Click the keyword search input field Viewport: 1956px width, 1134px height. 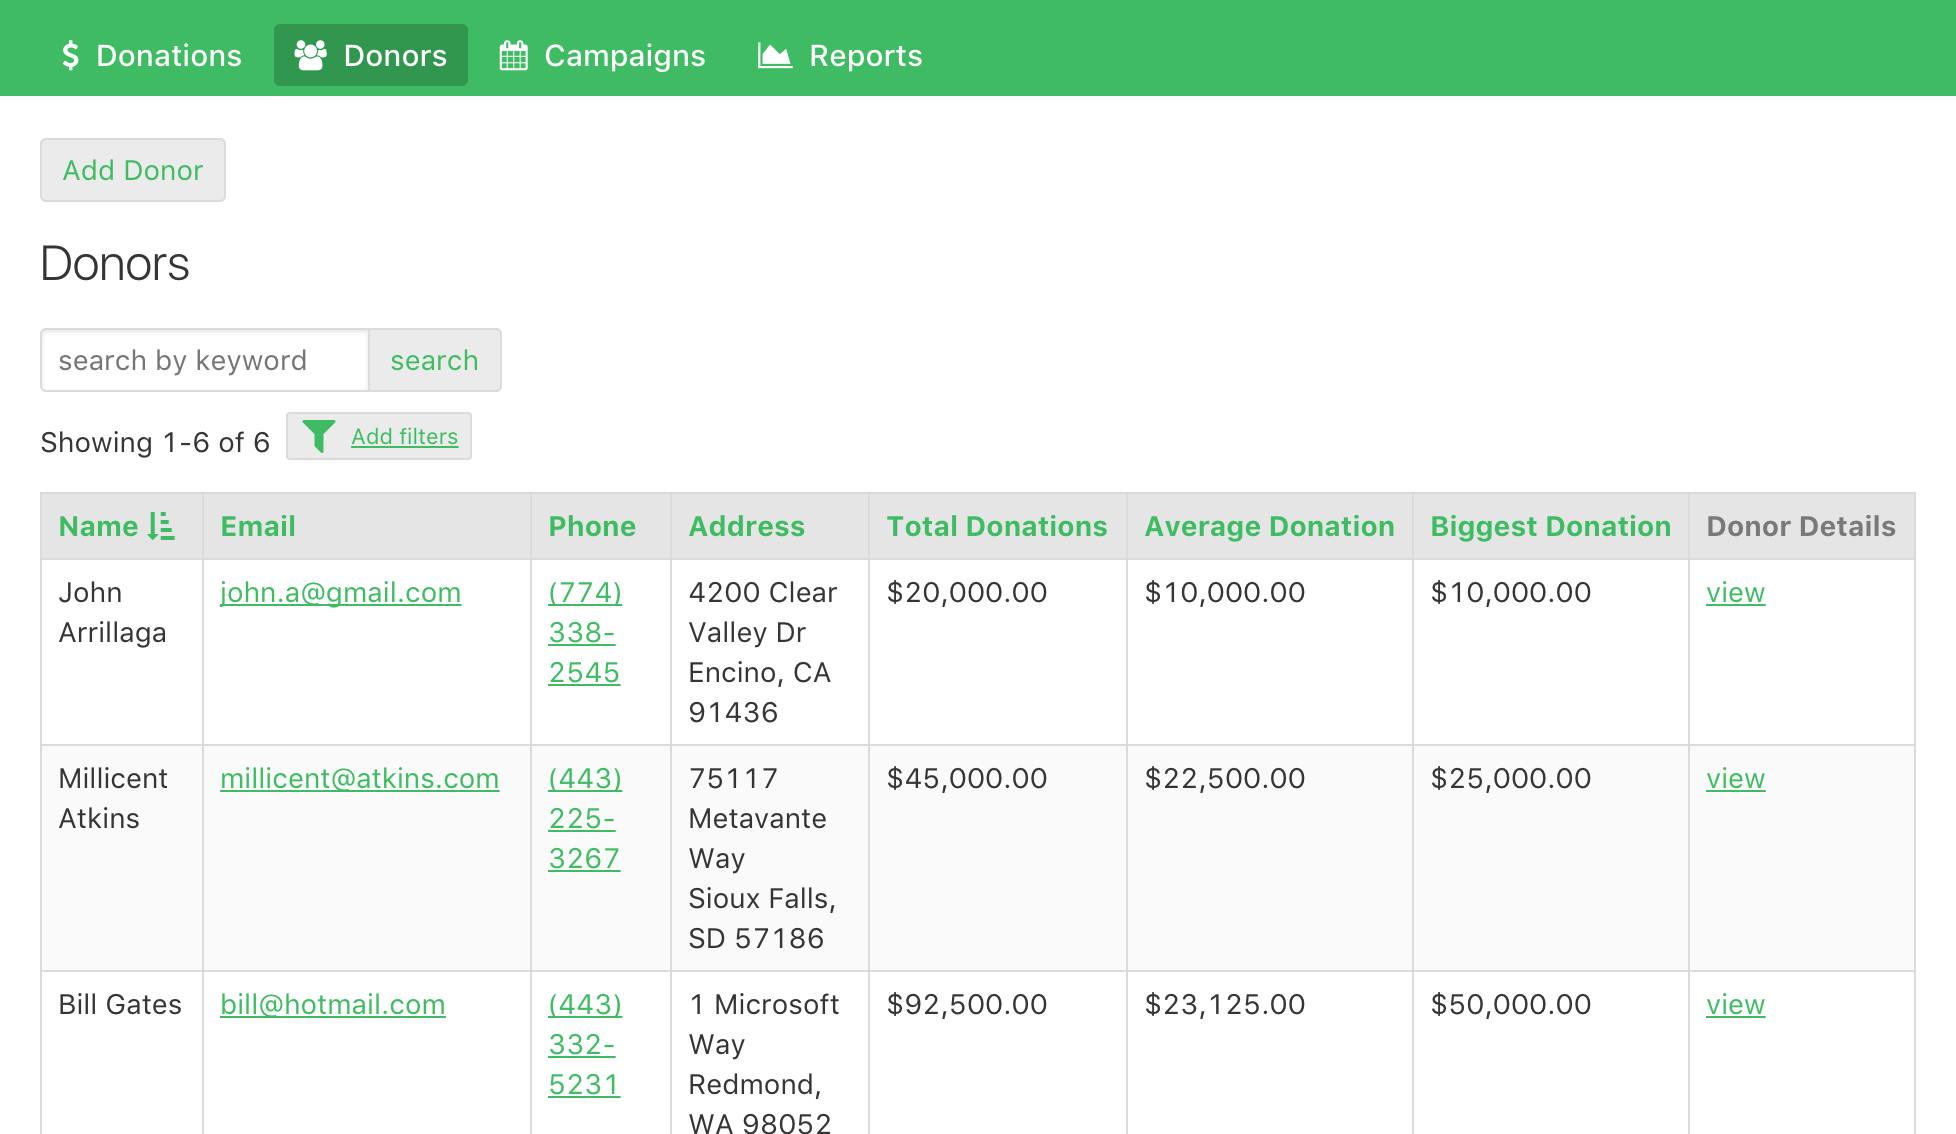pos(202,360)
